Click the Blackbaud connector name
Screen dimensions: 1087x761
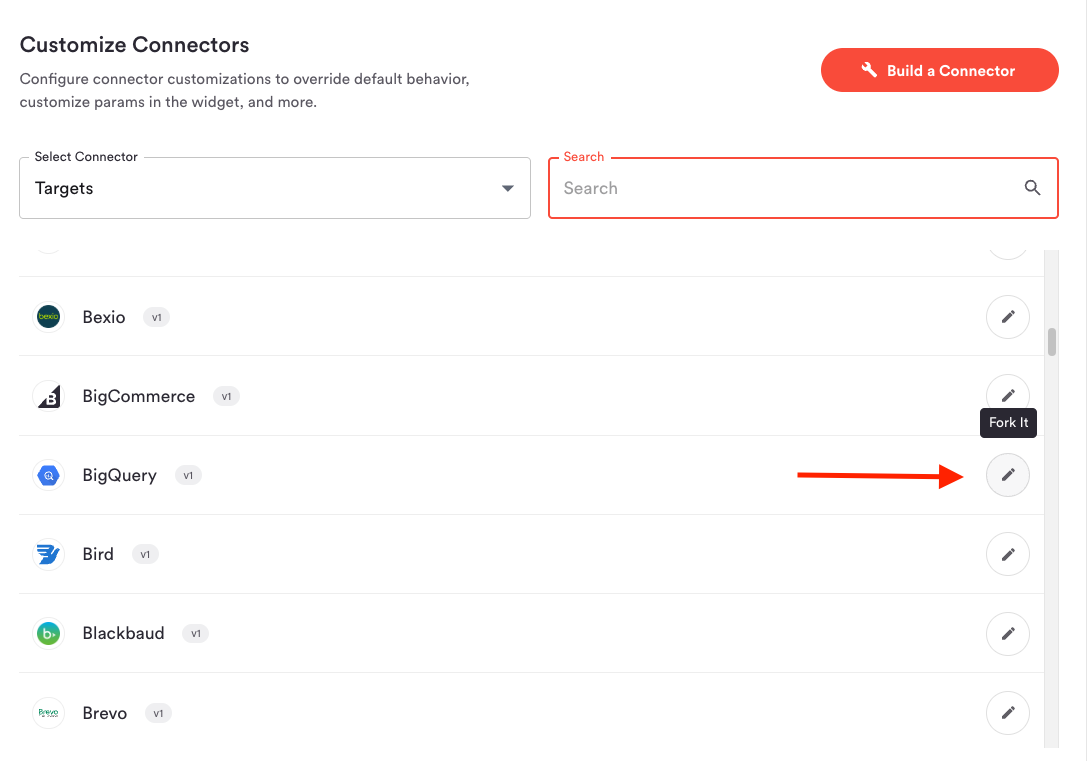point(123,633)
